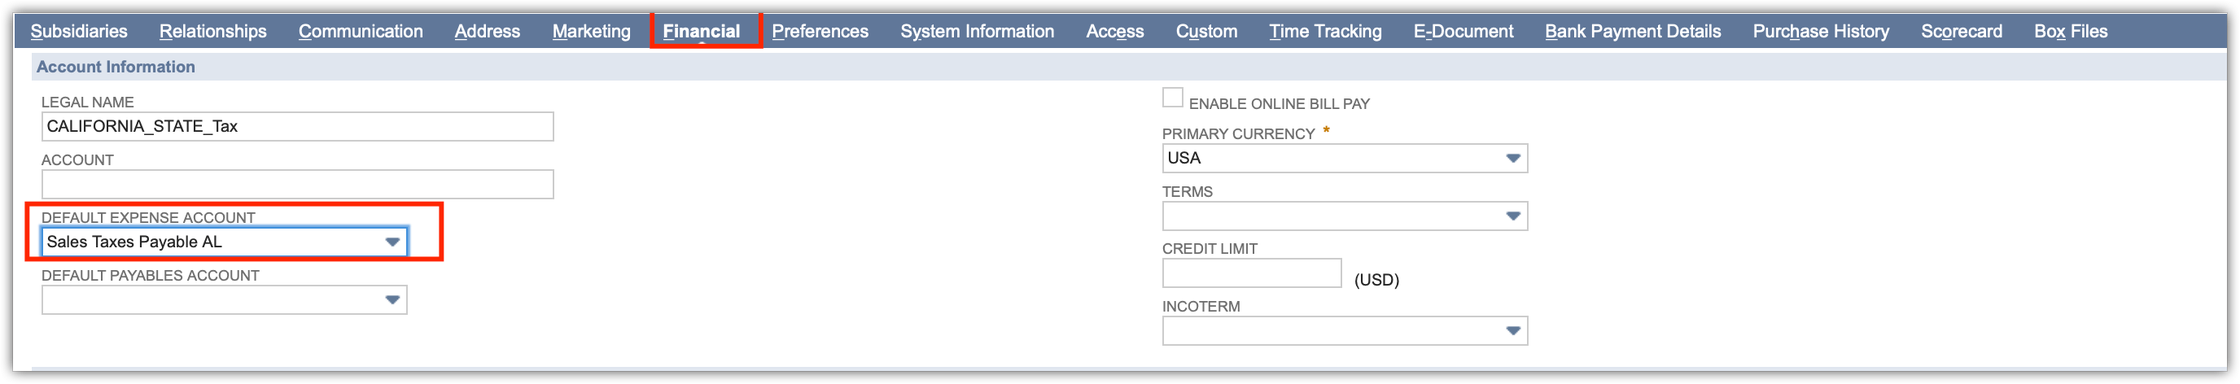The height and width of the screenshot is (384, 2240).
Task: Open the Purchase History tab
Action: 1820,31
